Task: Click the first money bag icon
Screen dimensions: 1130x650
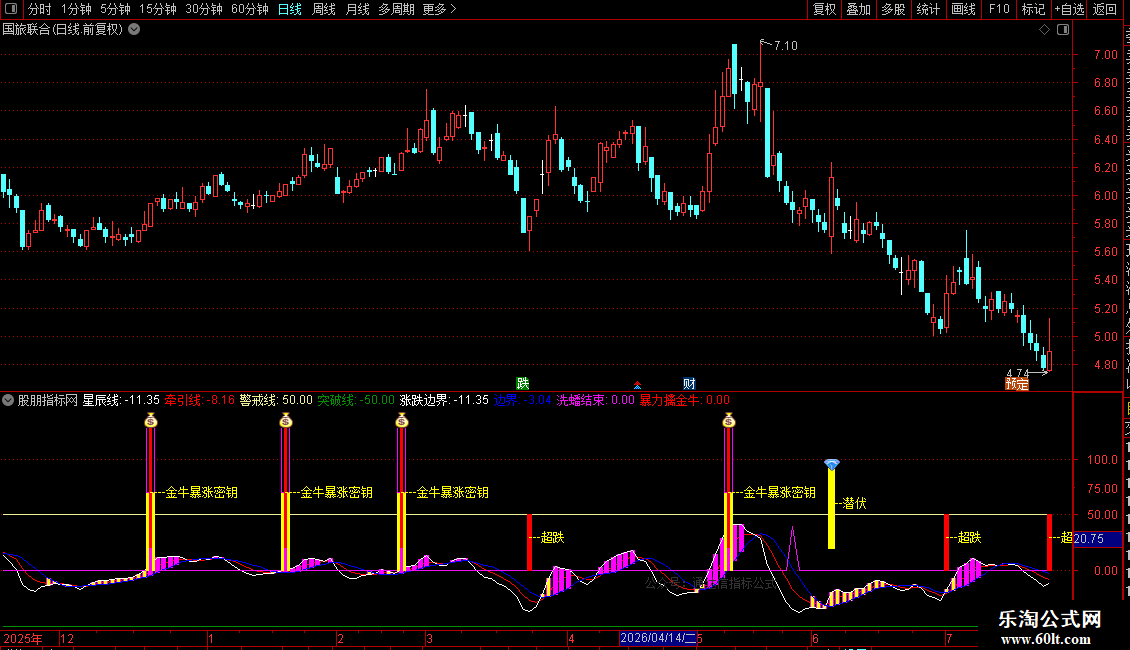Action: 151,420
